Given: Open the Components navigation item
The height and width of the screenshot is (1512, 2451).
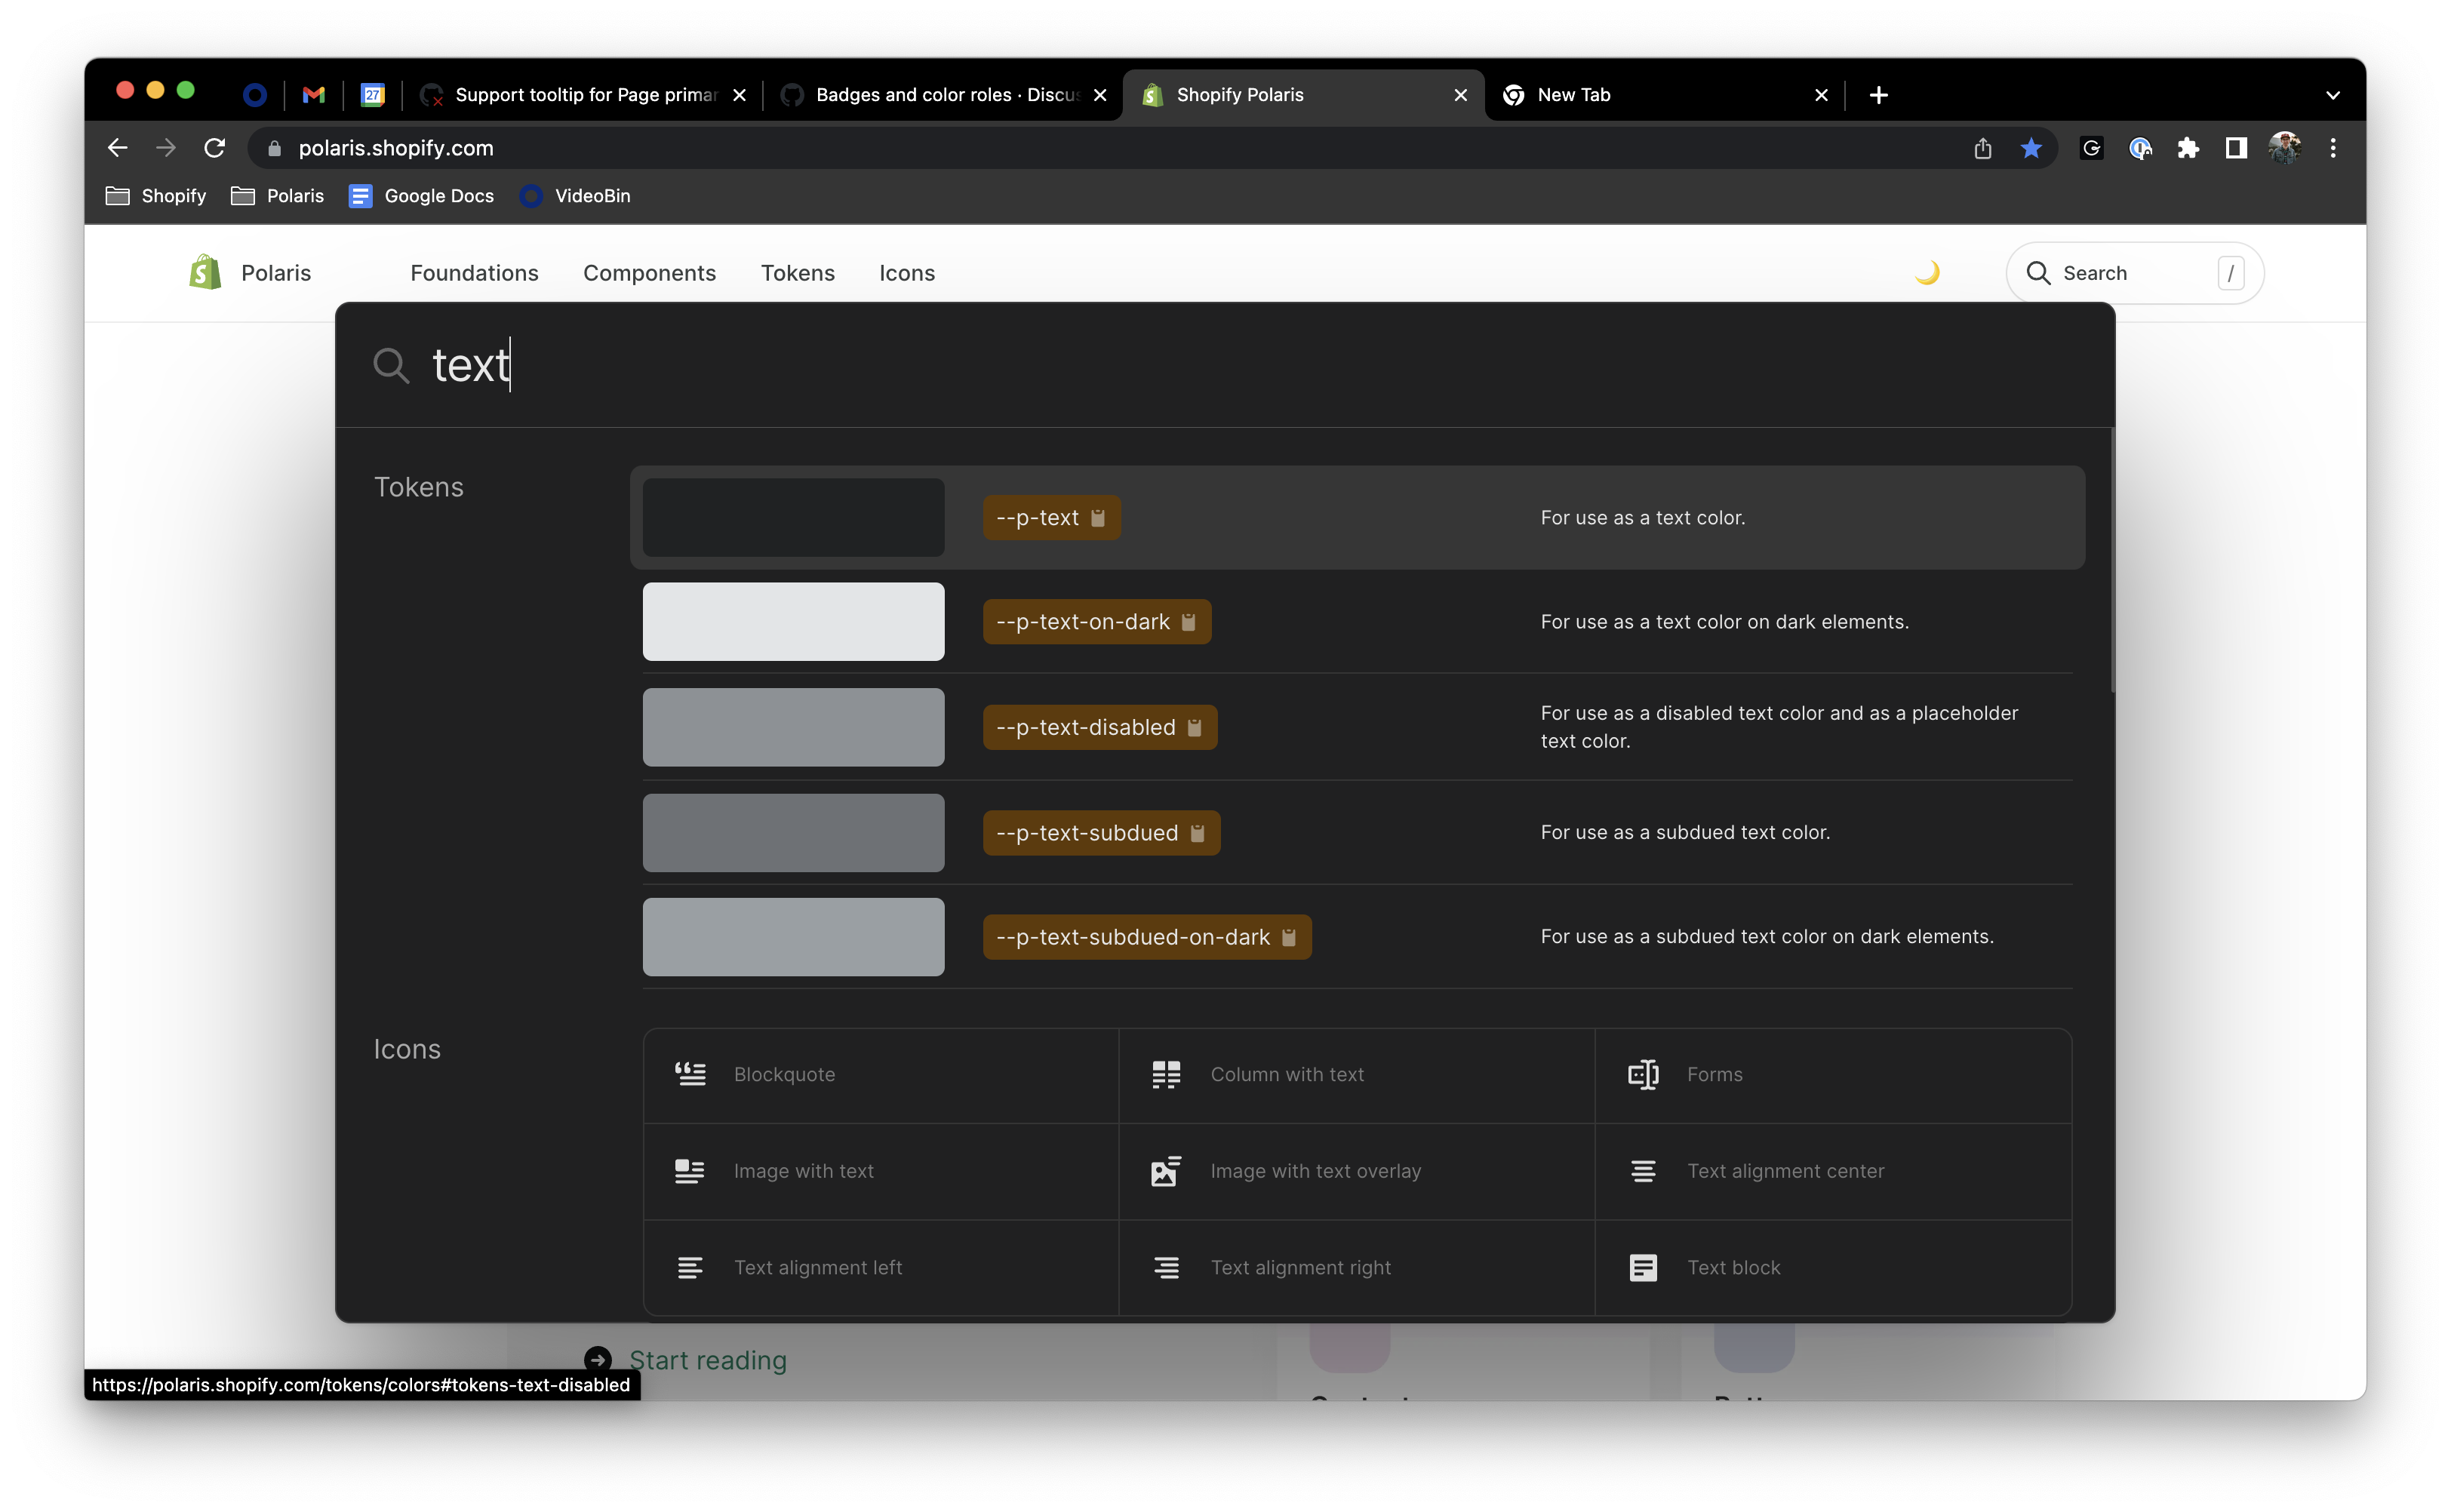Looking at the screenshot, I should (649, 272).
